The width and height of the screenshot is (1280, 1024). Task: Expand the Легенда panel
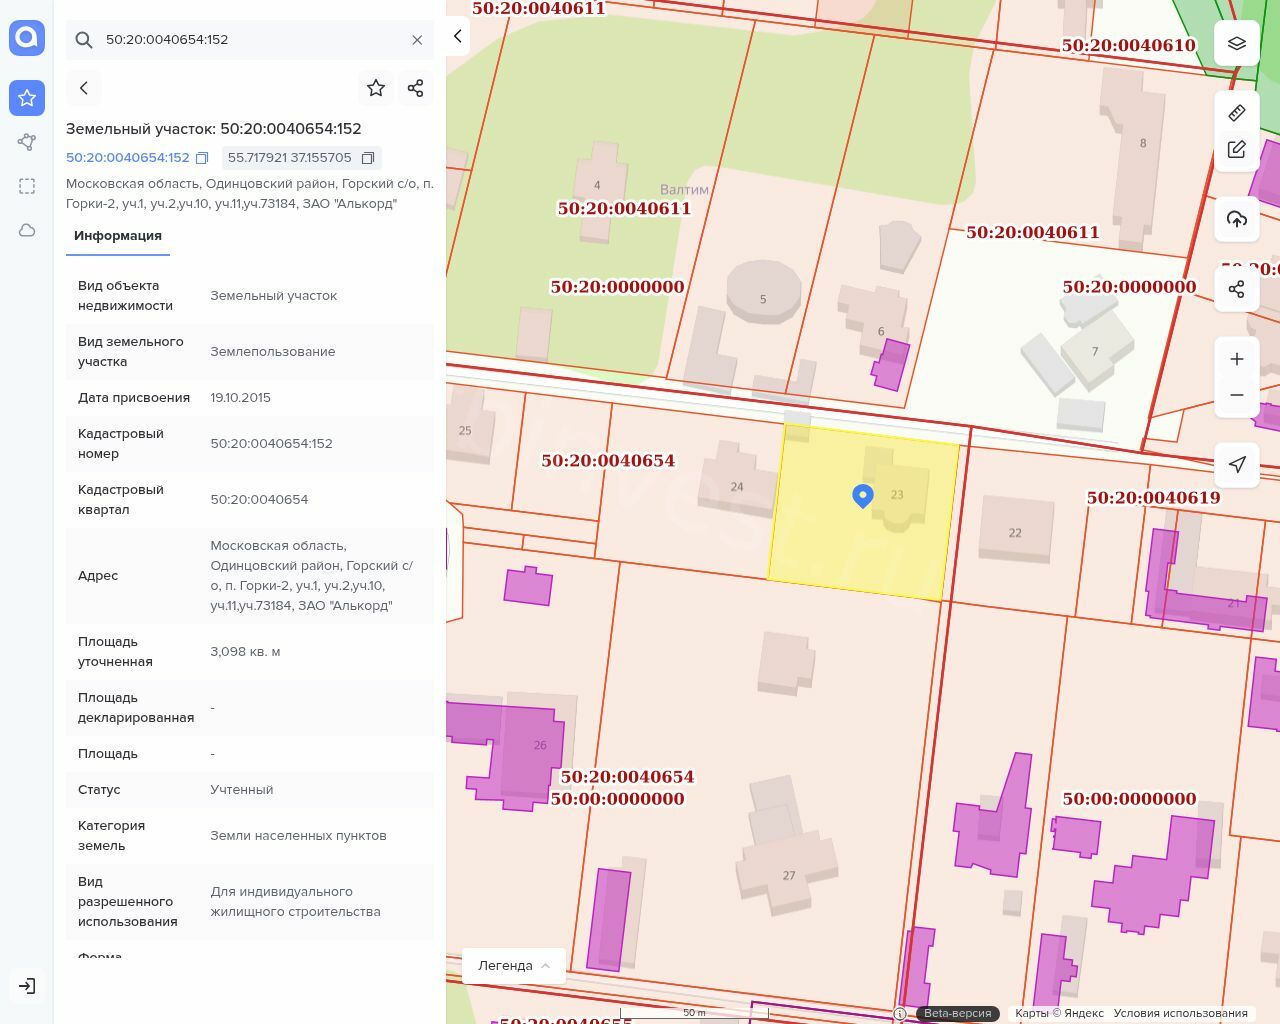[x=514, y=965]
